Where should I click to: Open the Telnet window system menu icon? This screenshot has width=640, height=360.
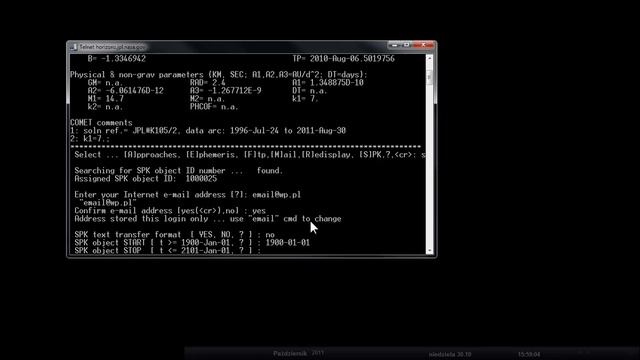[73, 47]
